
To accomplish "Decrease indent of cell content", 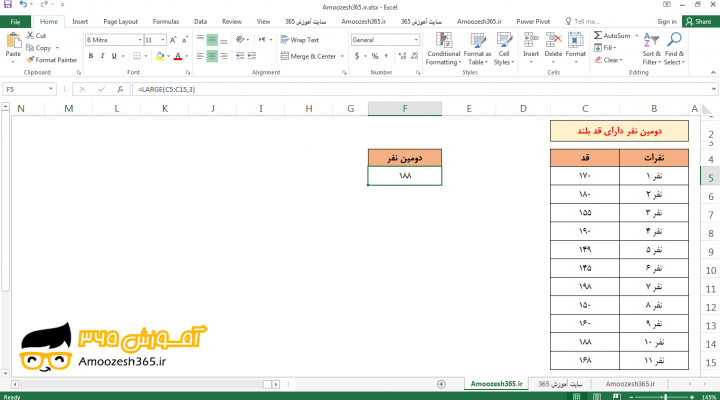I will tap(240, 56).
